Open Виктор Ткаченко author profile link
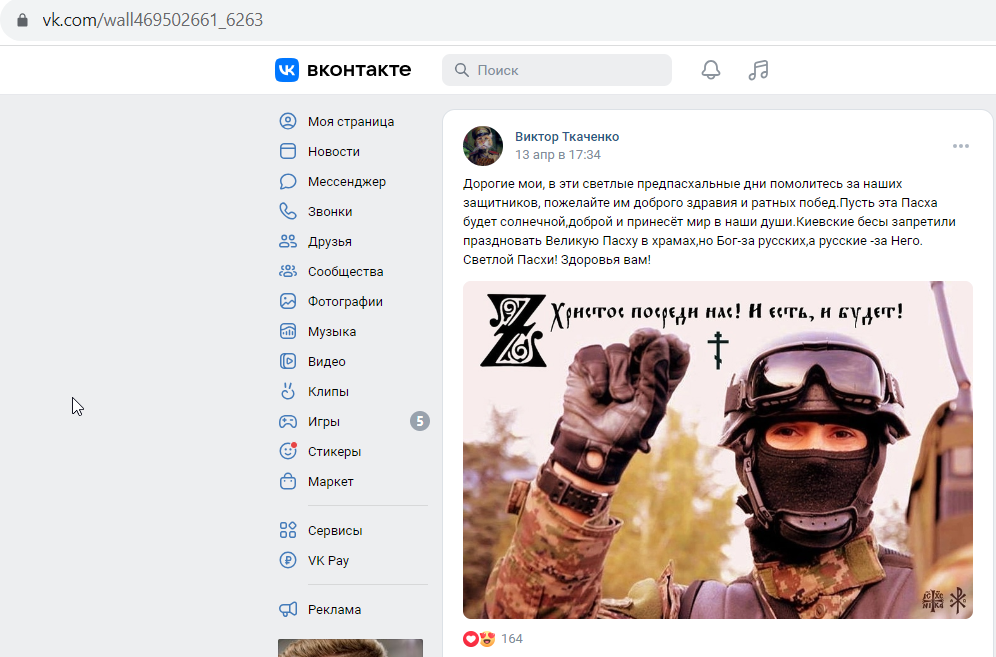The width and height of the screenshot is (996, 657). pos(567,137)
